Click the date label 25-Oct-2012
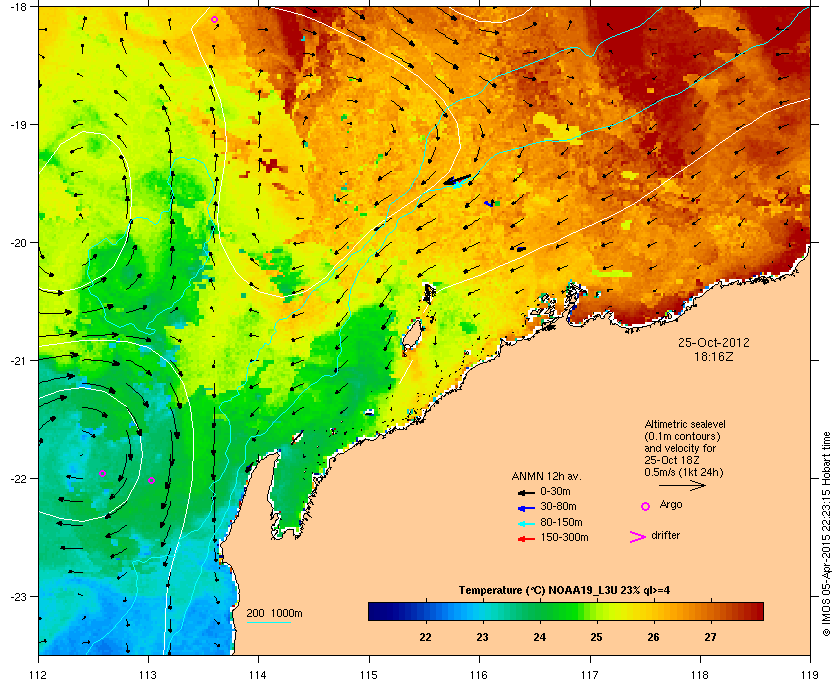This screenshot has height=680, width=840. 714,343
